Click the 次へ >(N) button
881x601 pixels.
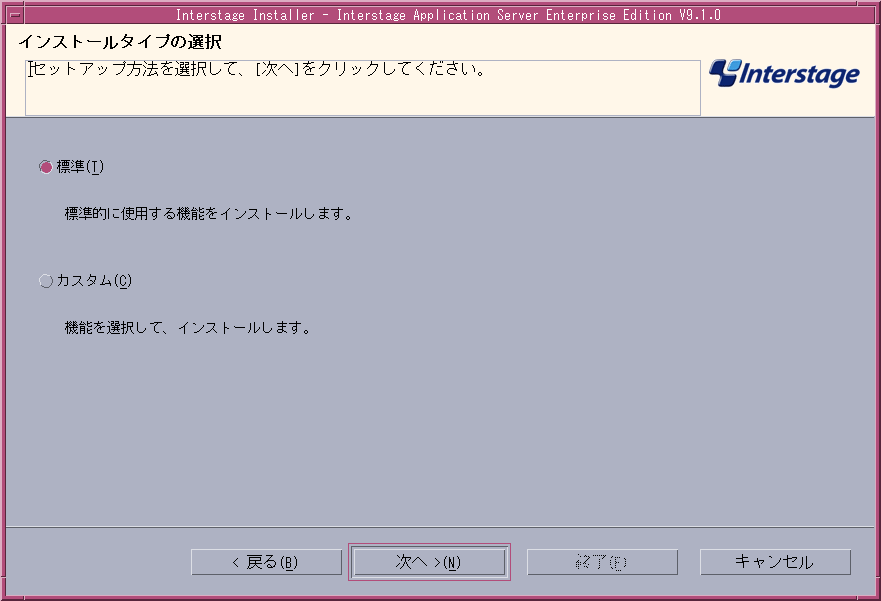point(429,562)
